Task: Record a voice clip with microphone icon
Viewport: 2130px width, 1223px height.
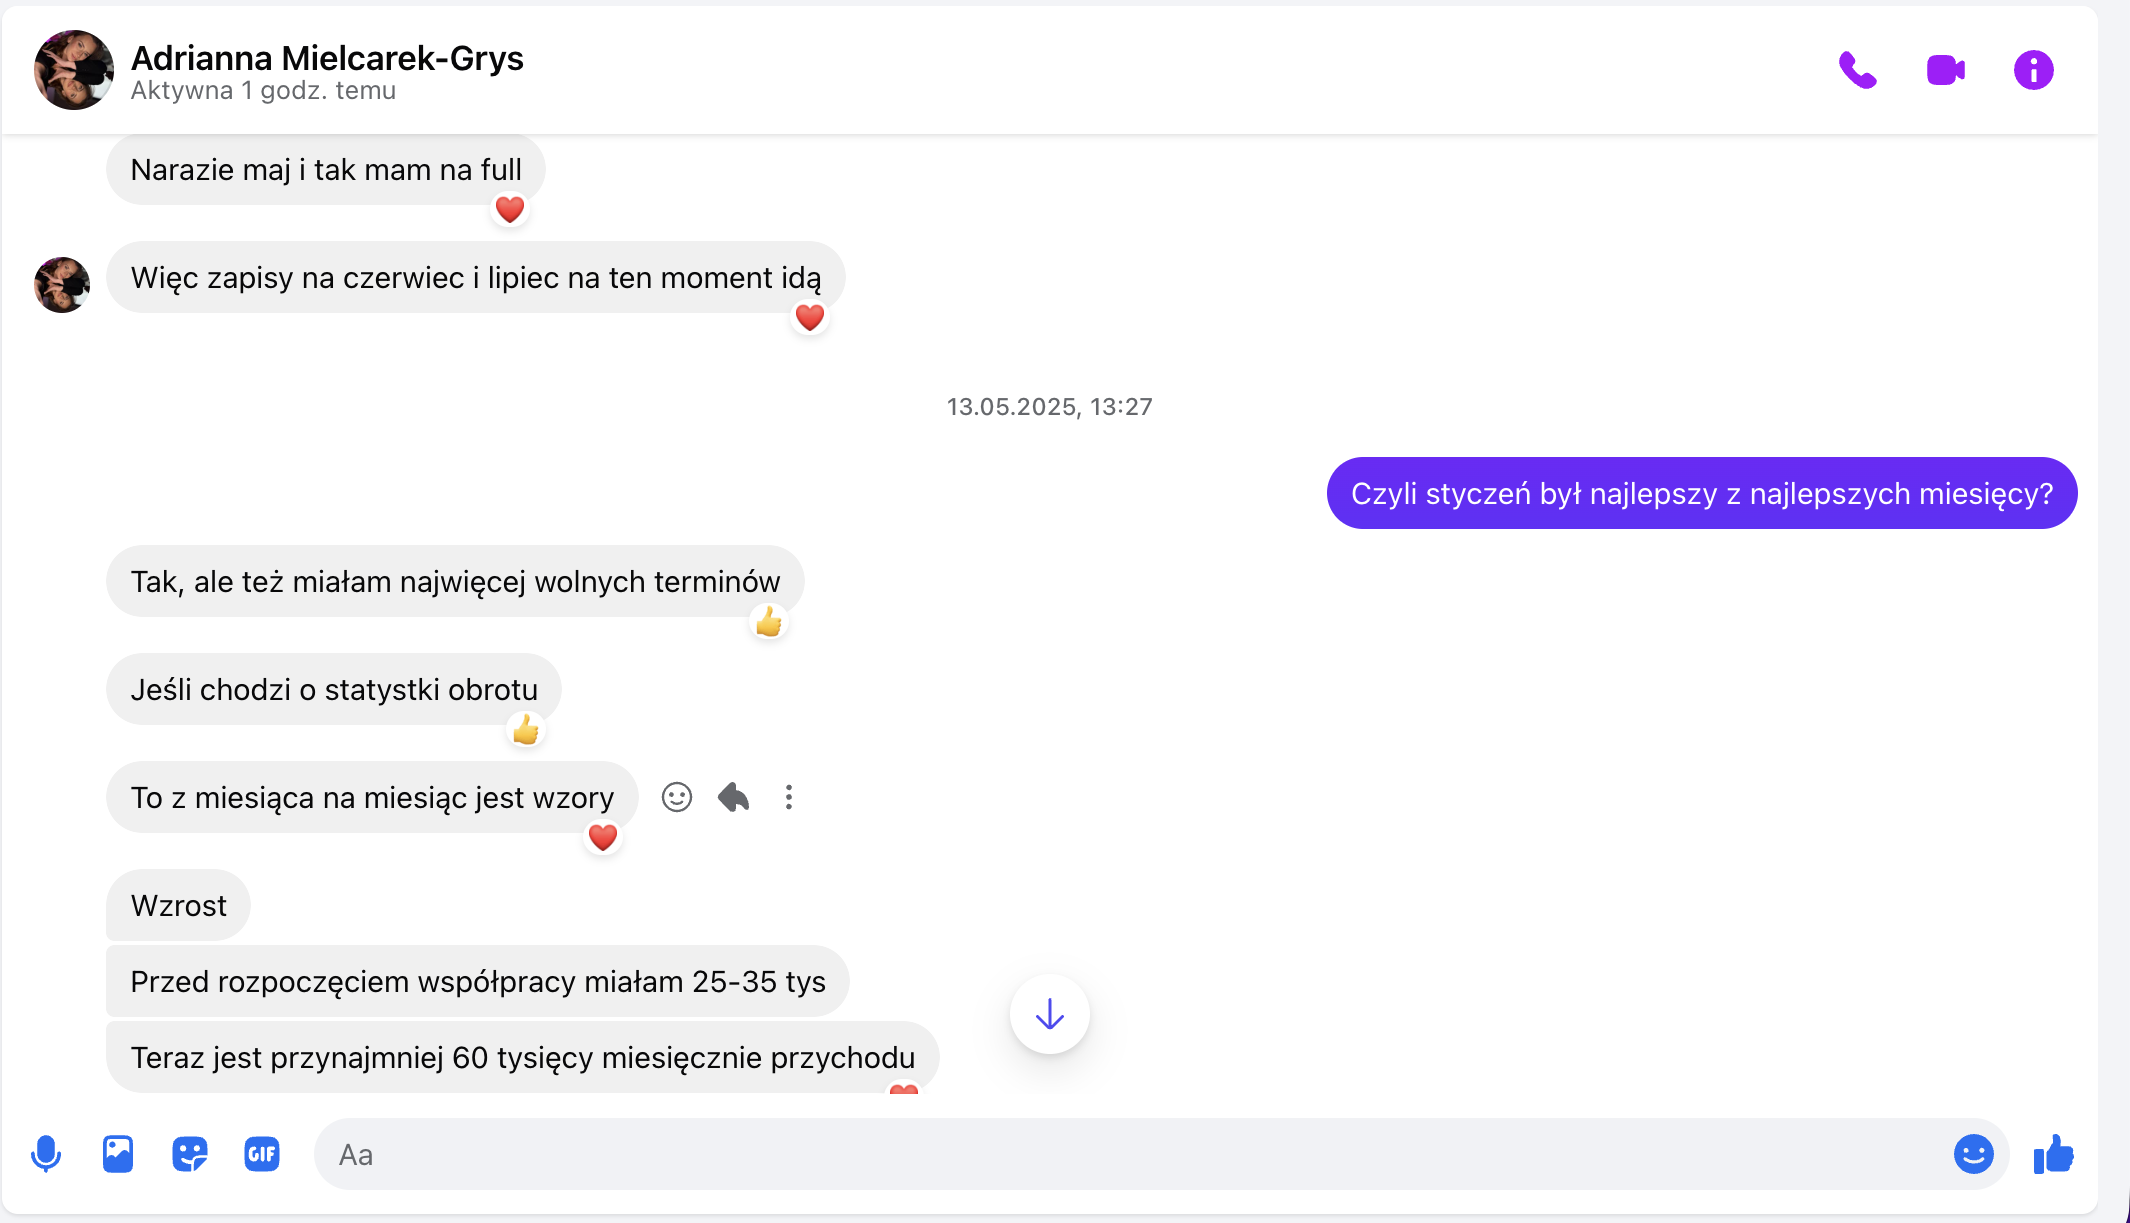Action: coord(46,1154)
